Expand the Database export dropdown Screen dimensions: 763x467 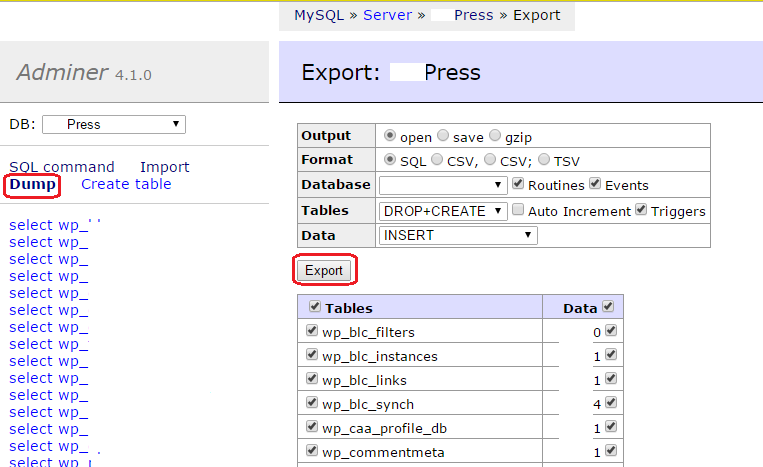pyautogui.click(x=443, y=185)
